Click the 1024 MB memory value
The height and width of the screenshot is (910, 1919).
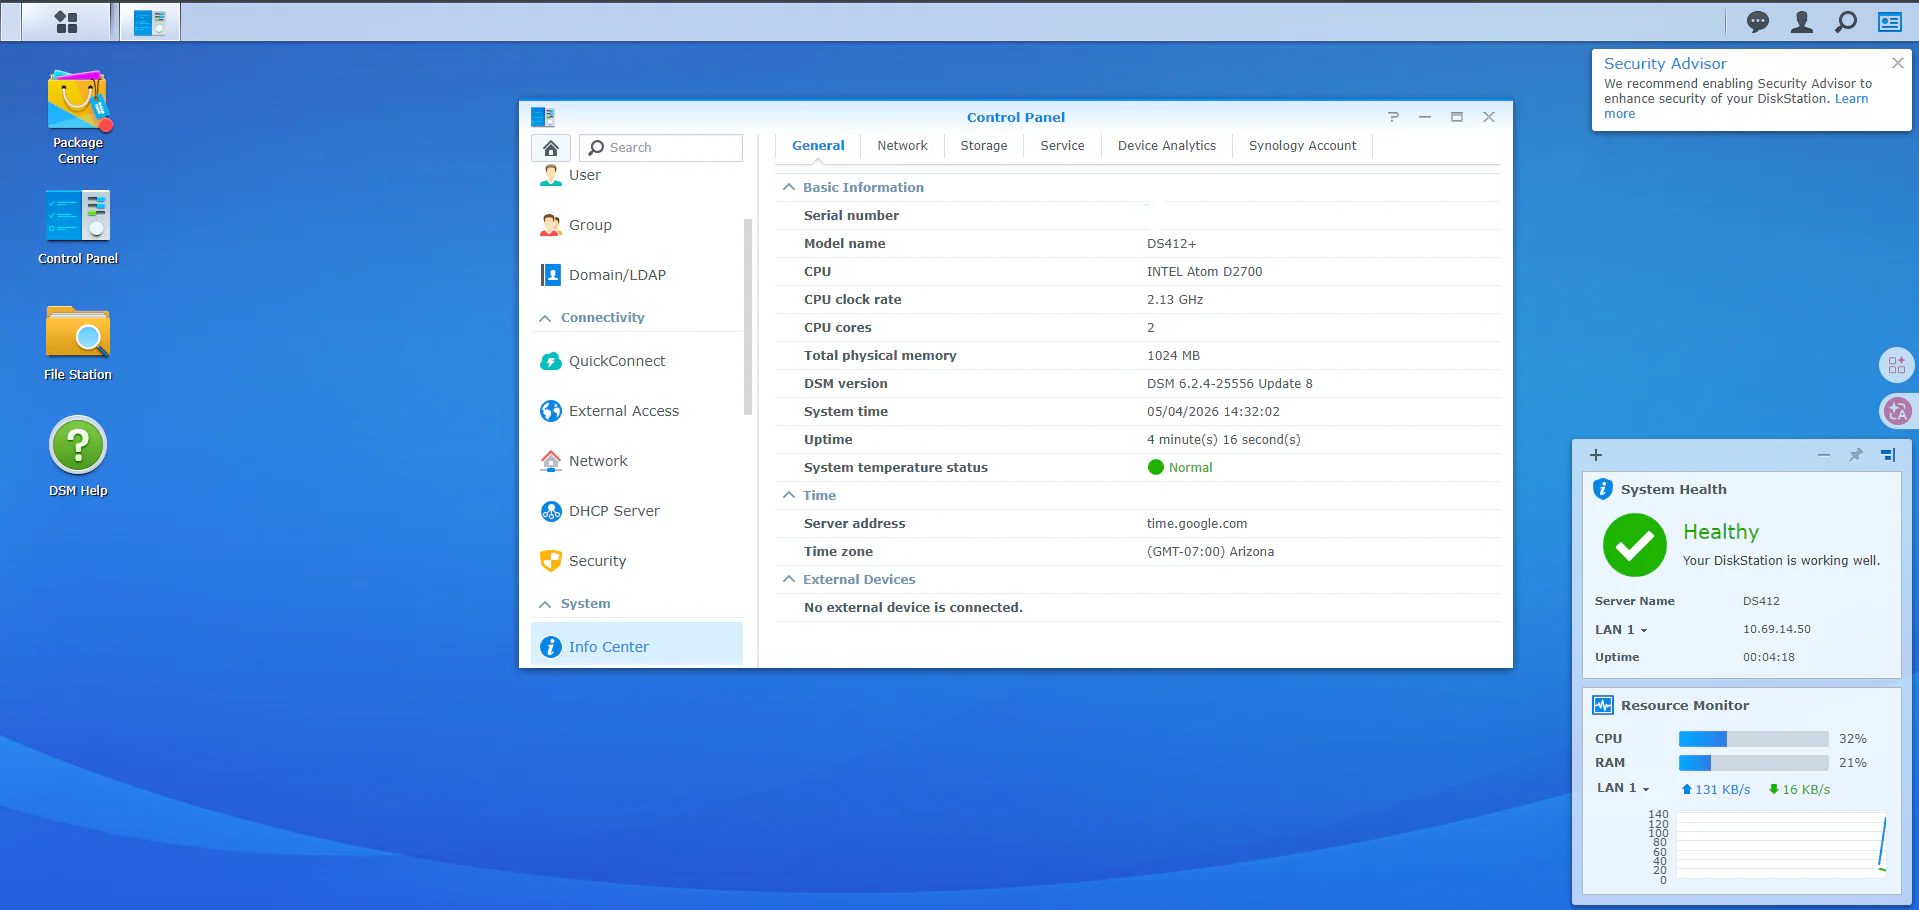click(x=1174, y=355)
